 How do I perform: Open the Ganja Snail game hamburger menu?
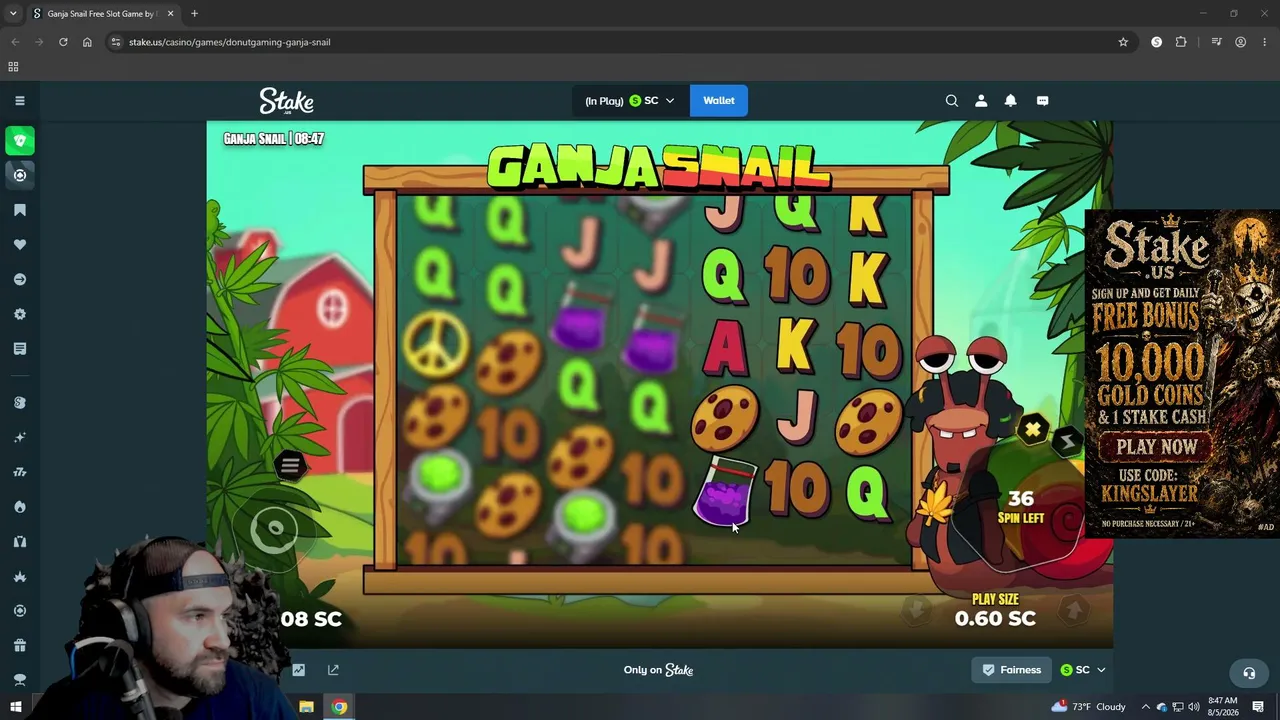(290, 465)
